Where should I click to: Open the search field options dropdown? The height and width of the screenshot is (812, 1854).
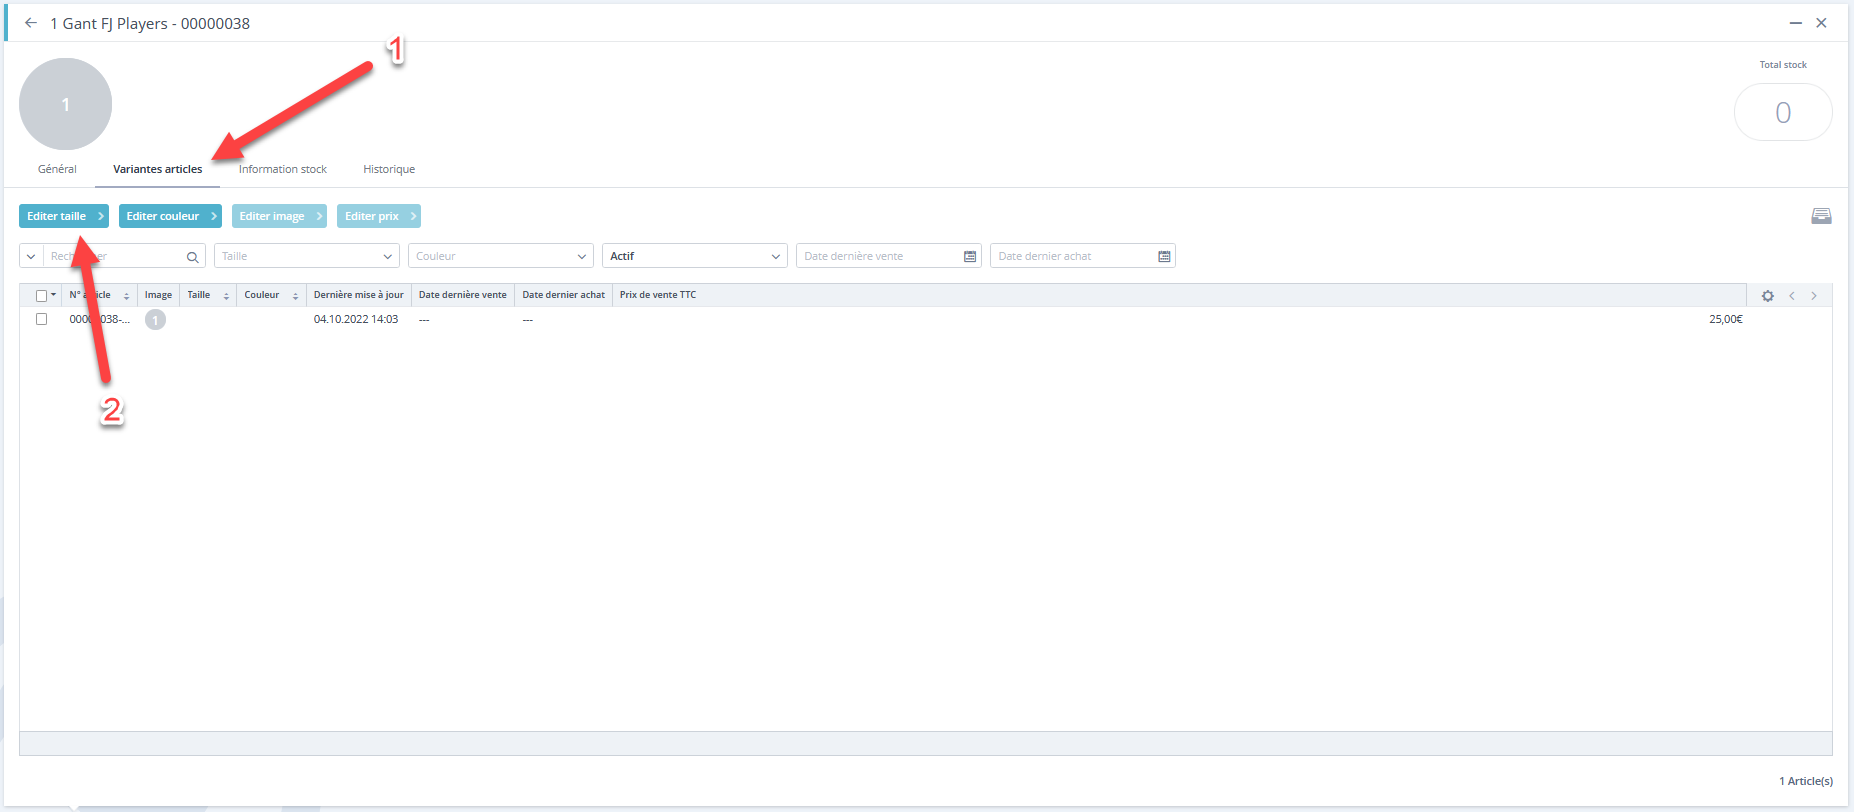point(31,256)
